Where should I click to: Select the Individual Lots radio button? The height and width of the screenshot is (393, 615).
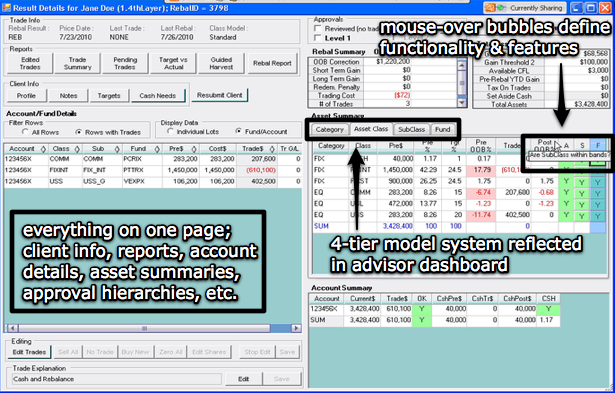pos(170,131)
